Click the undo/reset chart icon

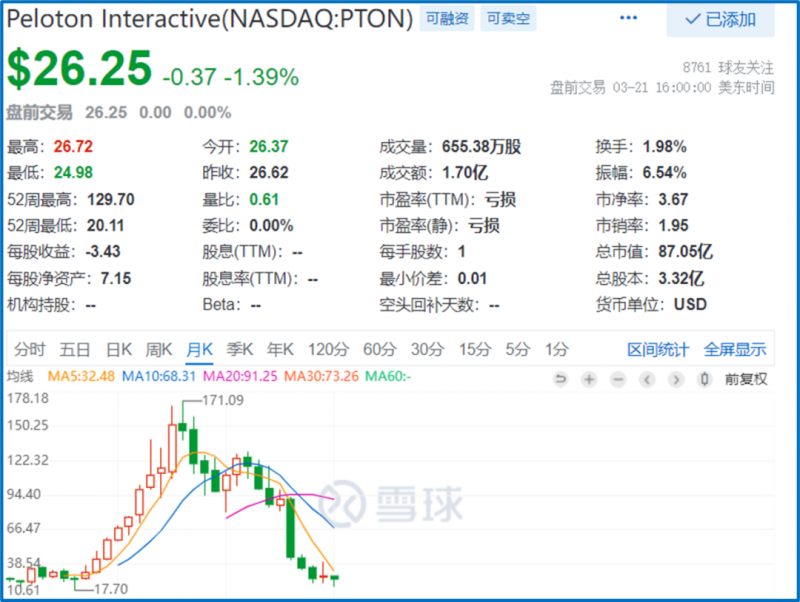pos(560,379)
